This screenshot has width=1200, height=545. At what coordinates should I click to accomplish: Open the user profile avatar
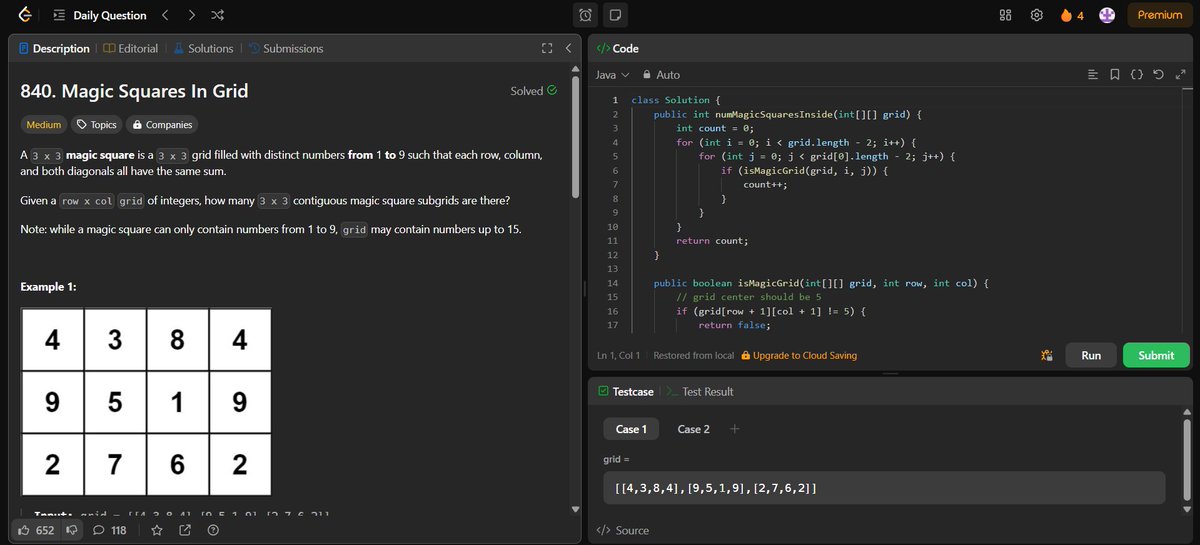point(1107,15)
